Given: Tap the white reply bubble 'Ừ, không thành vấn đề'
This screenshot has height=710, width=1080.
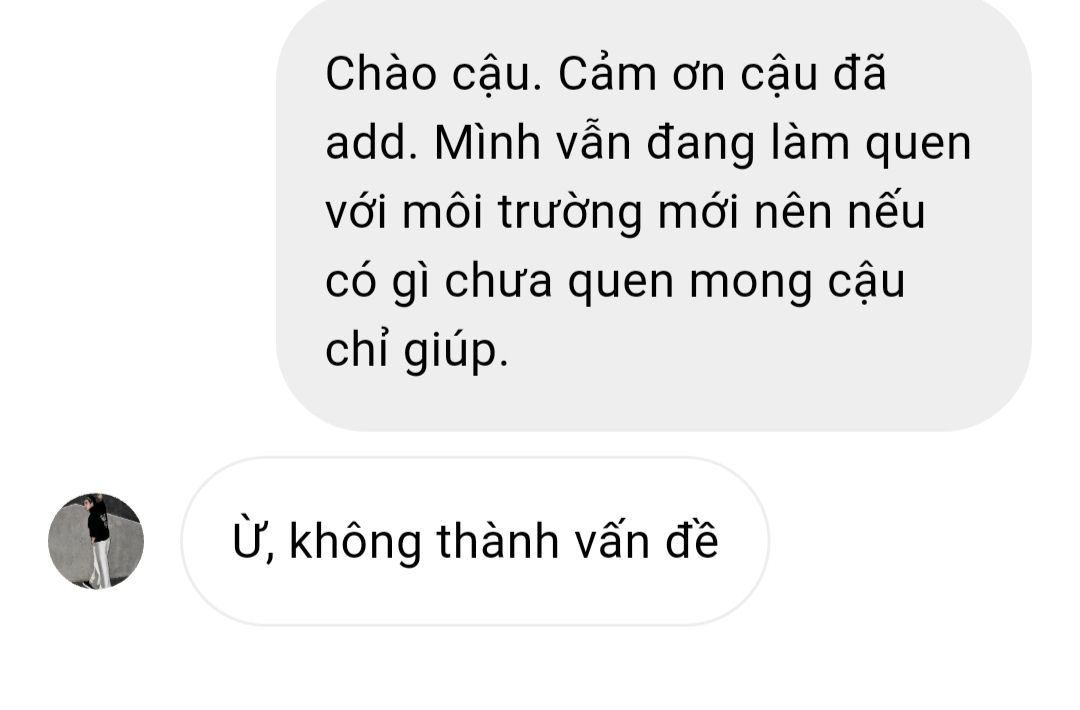Looking at the screenshot, I should tap(475, 541).
